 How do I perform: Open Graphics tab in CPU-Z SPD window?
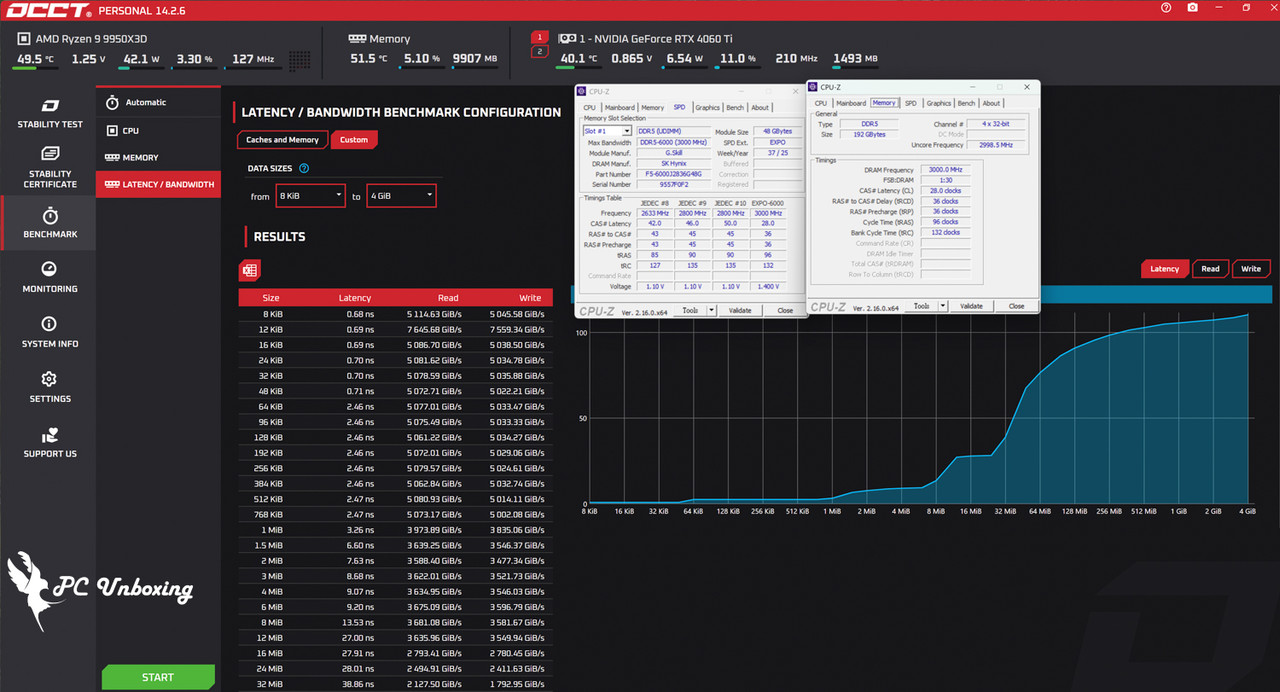708,107
